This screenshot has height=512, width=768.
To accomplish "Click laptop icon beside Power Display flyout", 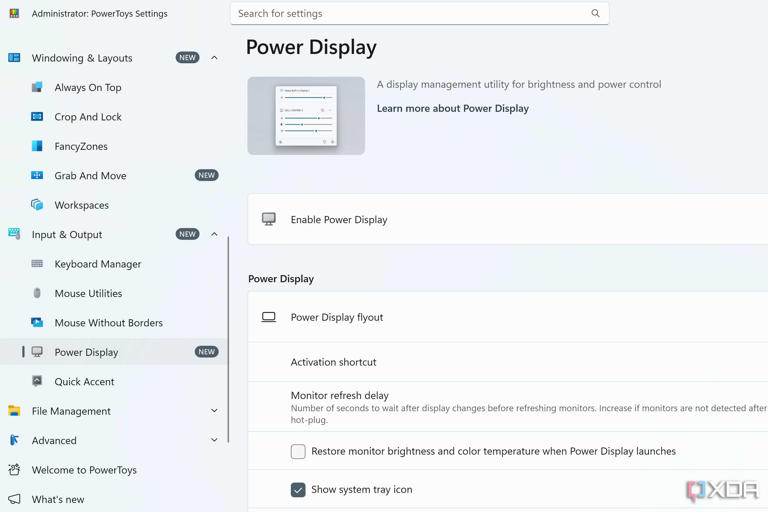I will 268,317.
